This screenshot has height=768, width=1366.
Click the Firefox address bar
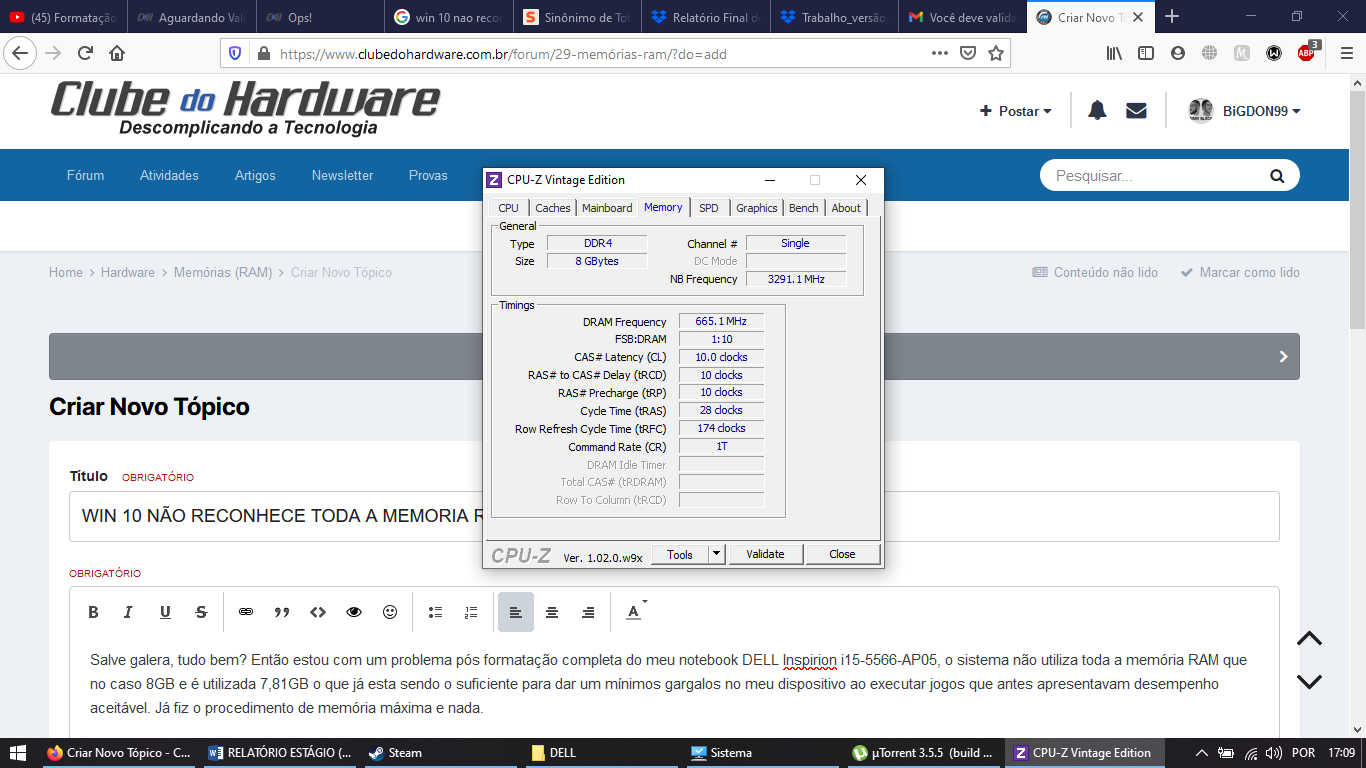600,54
